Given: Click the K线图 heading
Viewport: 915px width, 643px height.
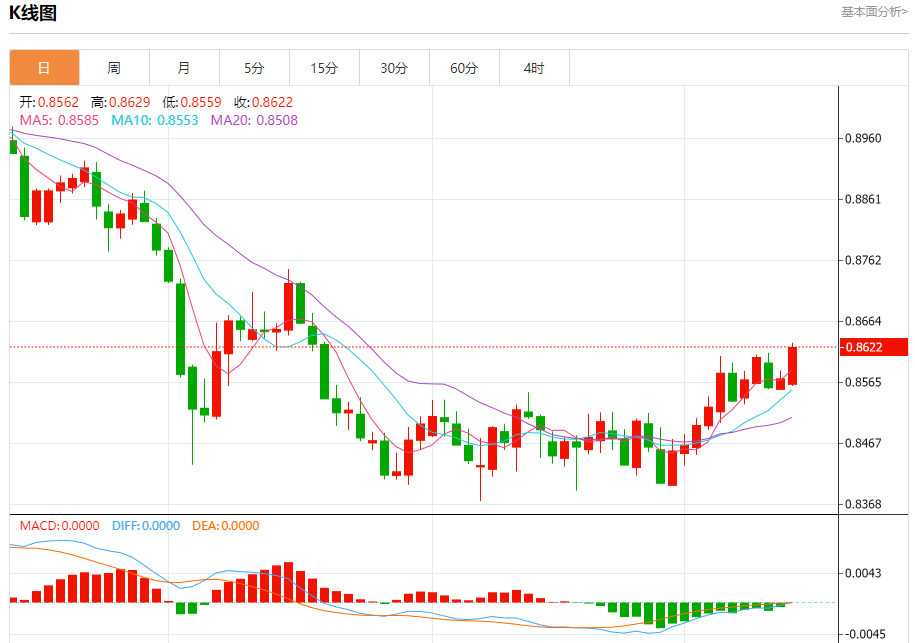Looking at the screenshot, I should click(33, 13).
